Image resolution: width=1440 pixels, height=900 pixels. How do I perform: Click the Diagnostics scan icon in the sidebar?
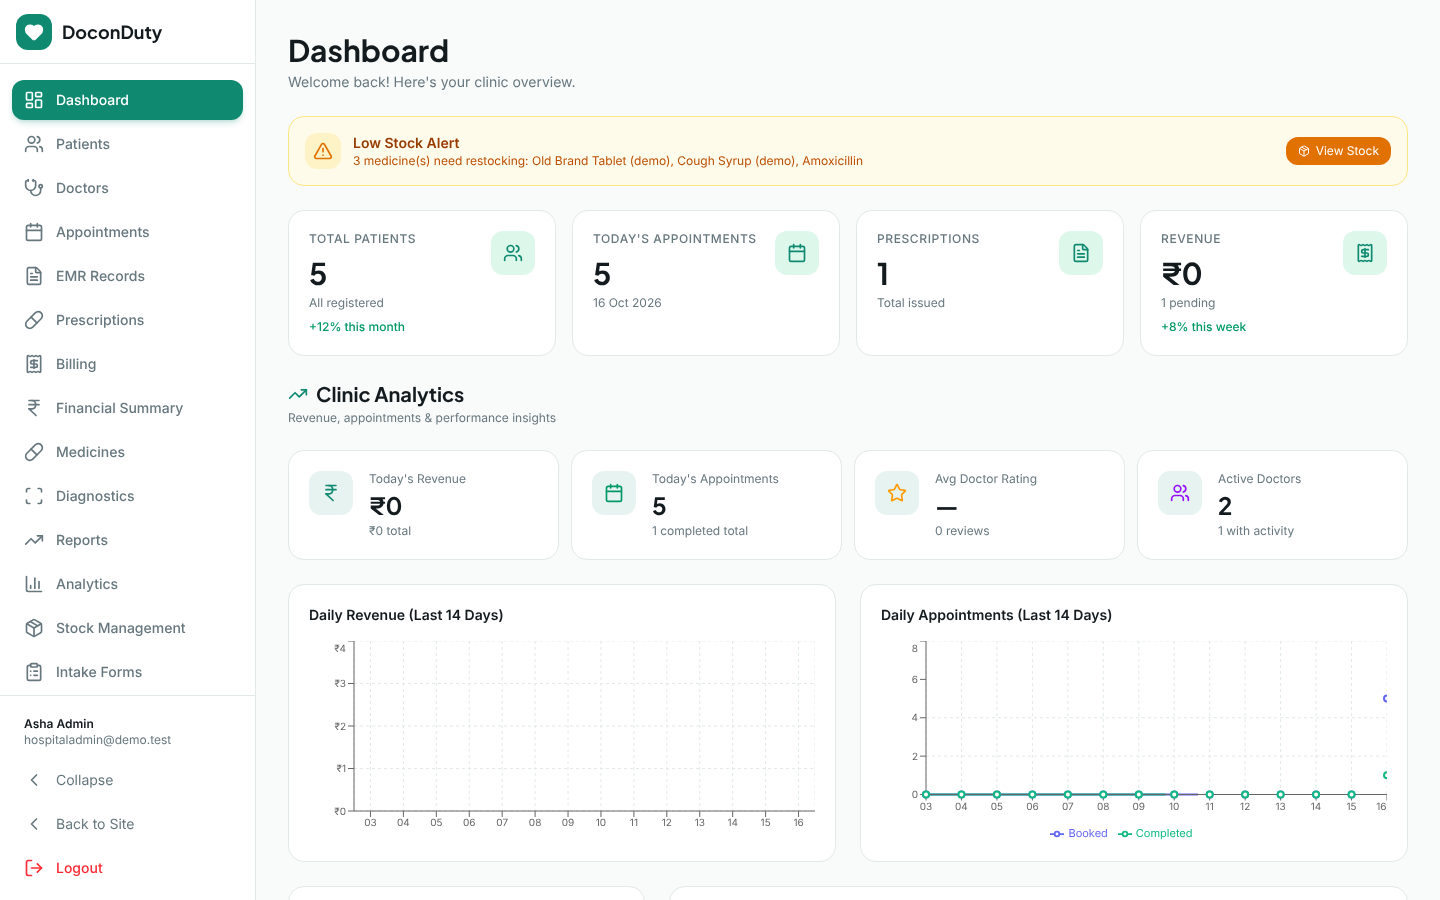[34, 496]
